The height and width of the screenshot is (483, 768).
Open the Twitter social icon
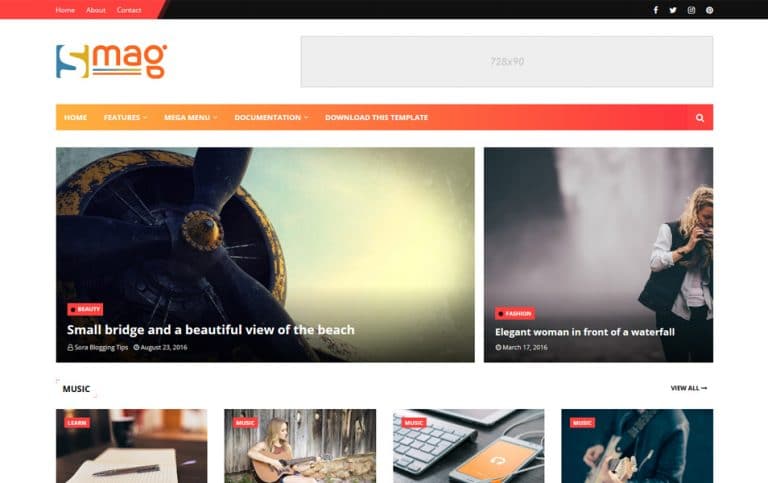(x=673, y=10)
